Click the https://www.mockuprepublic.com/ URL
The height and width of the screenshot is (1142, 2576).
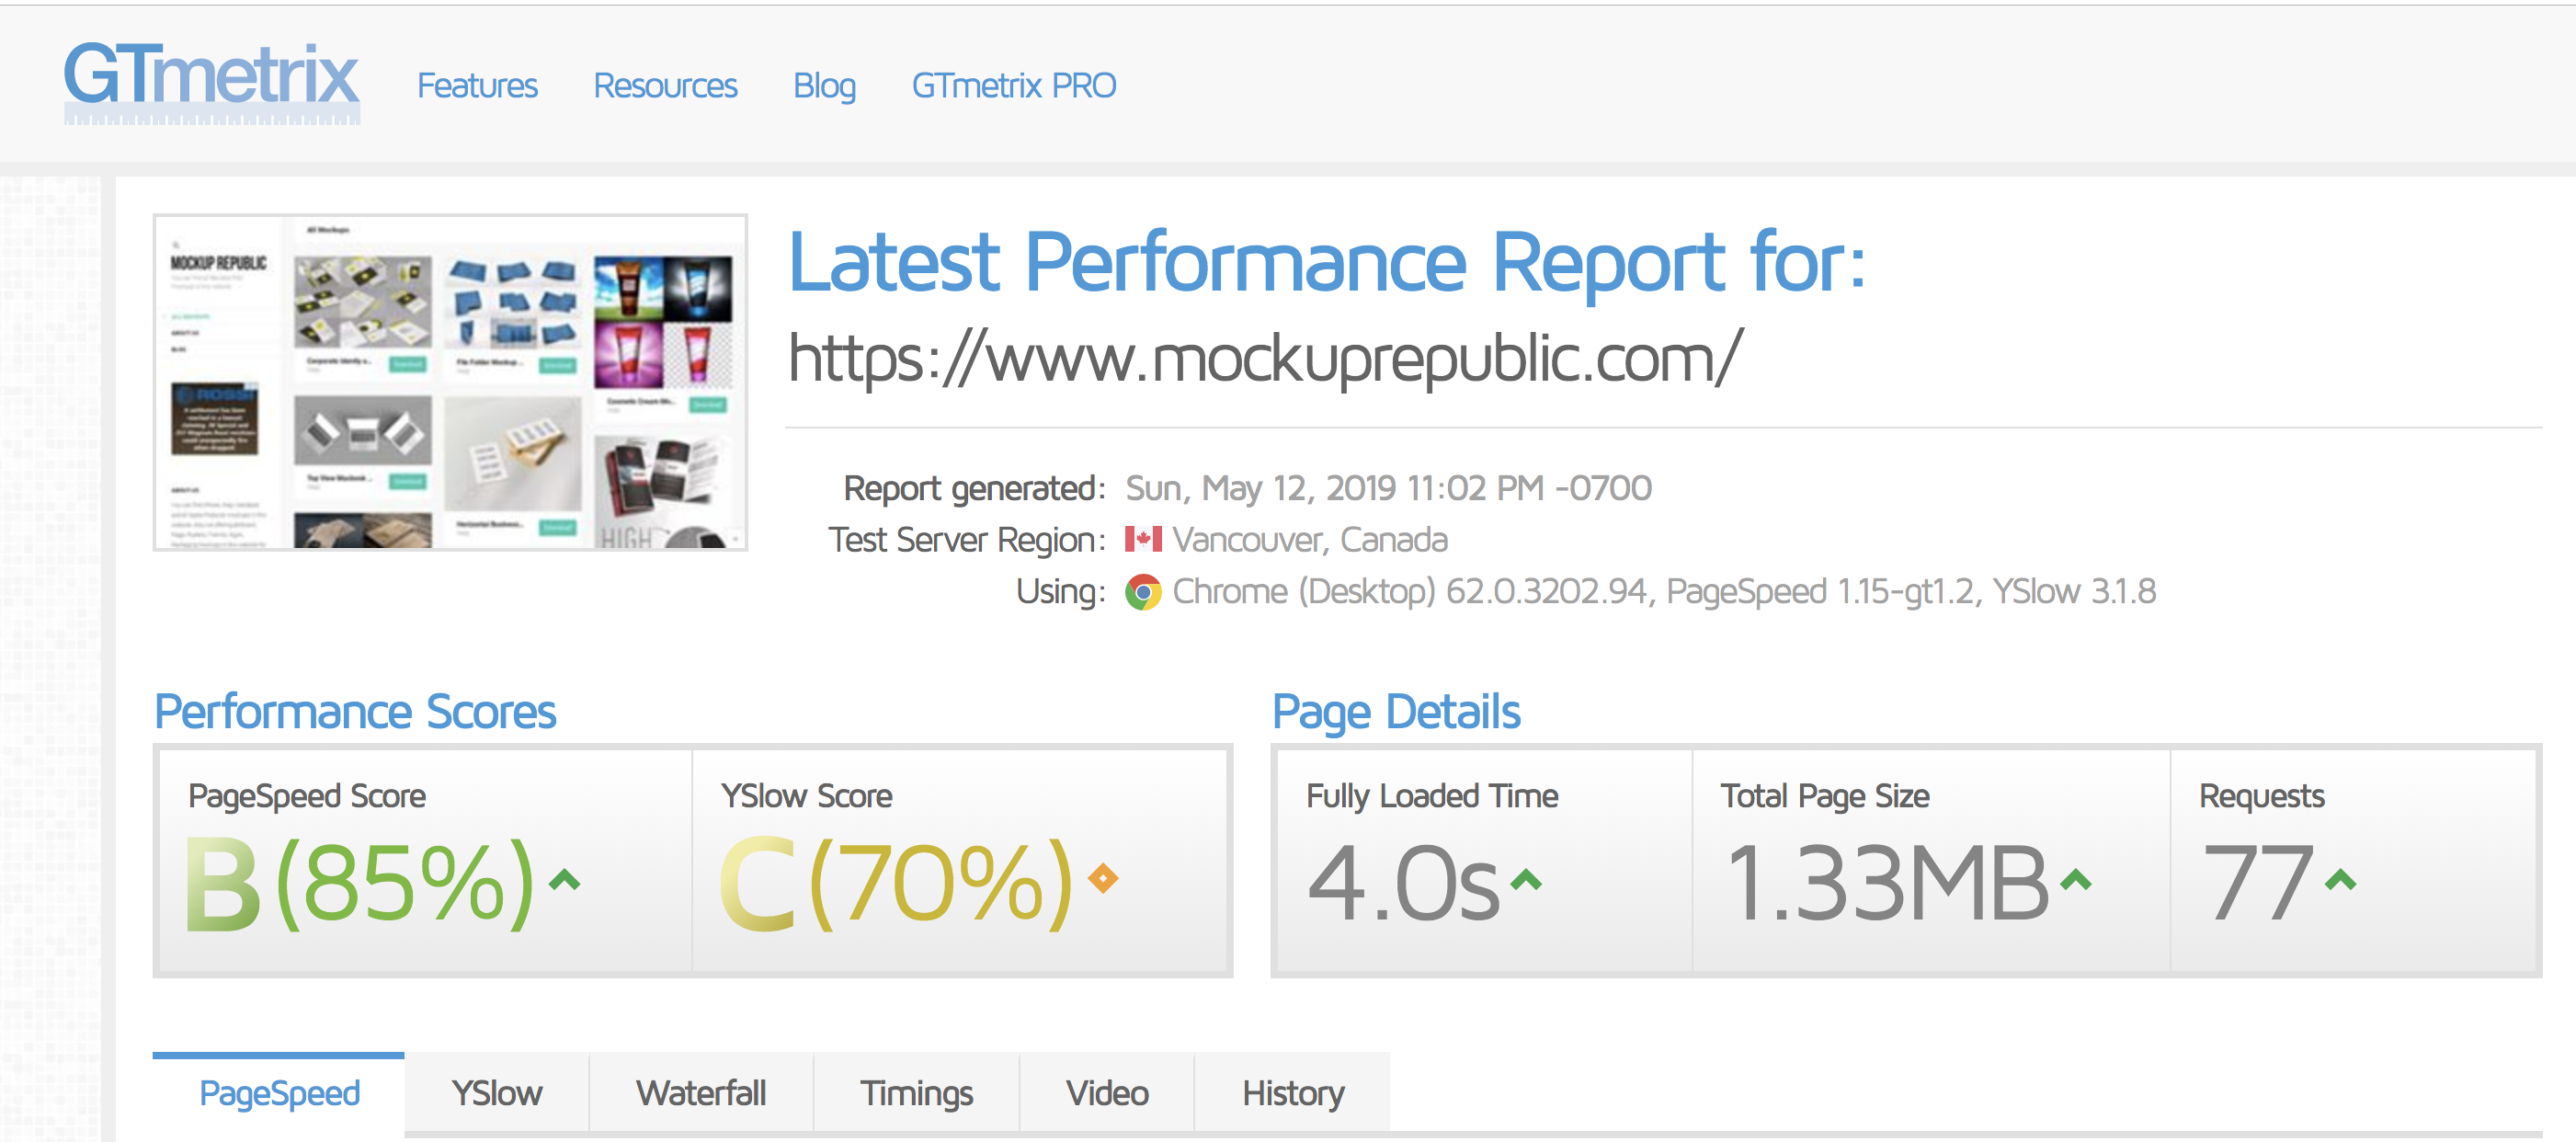point(1265,359)
